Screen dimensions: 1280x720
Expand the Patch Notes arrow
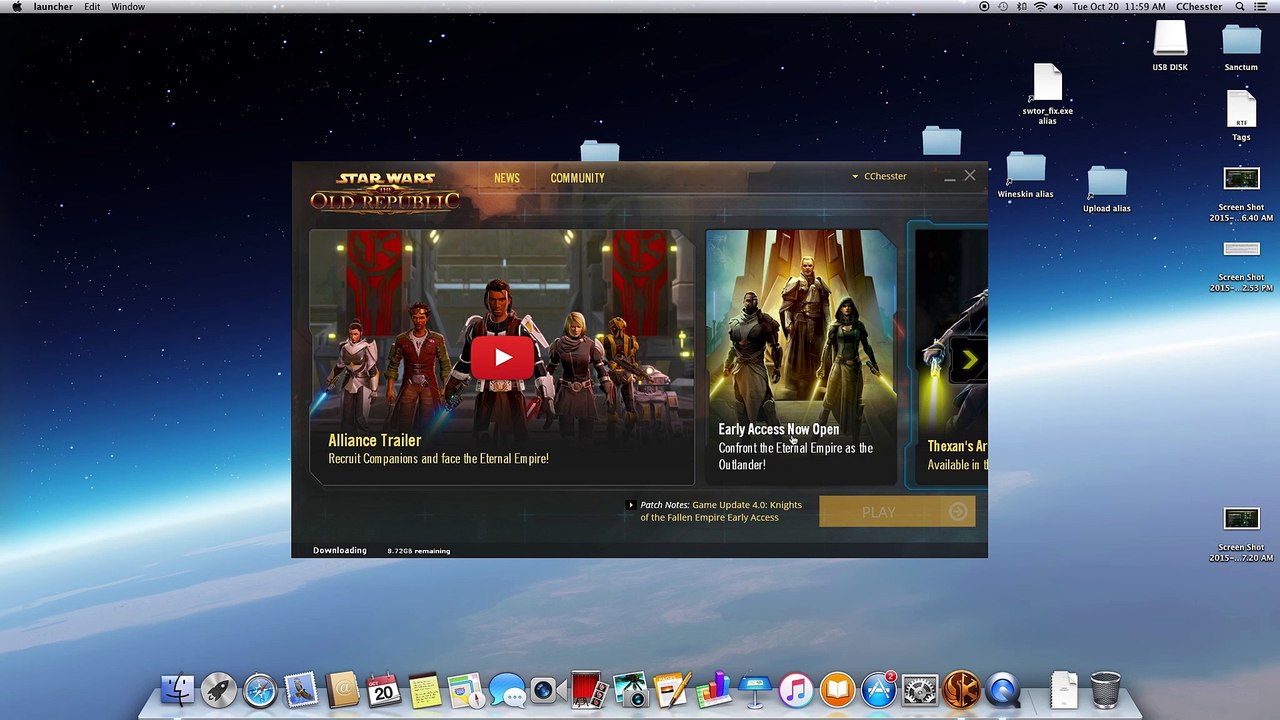point(630,505)
